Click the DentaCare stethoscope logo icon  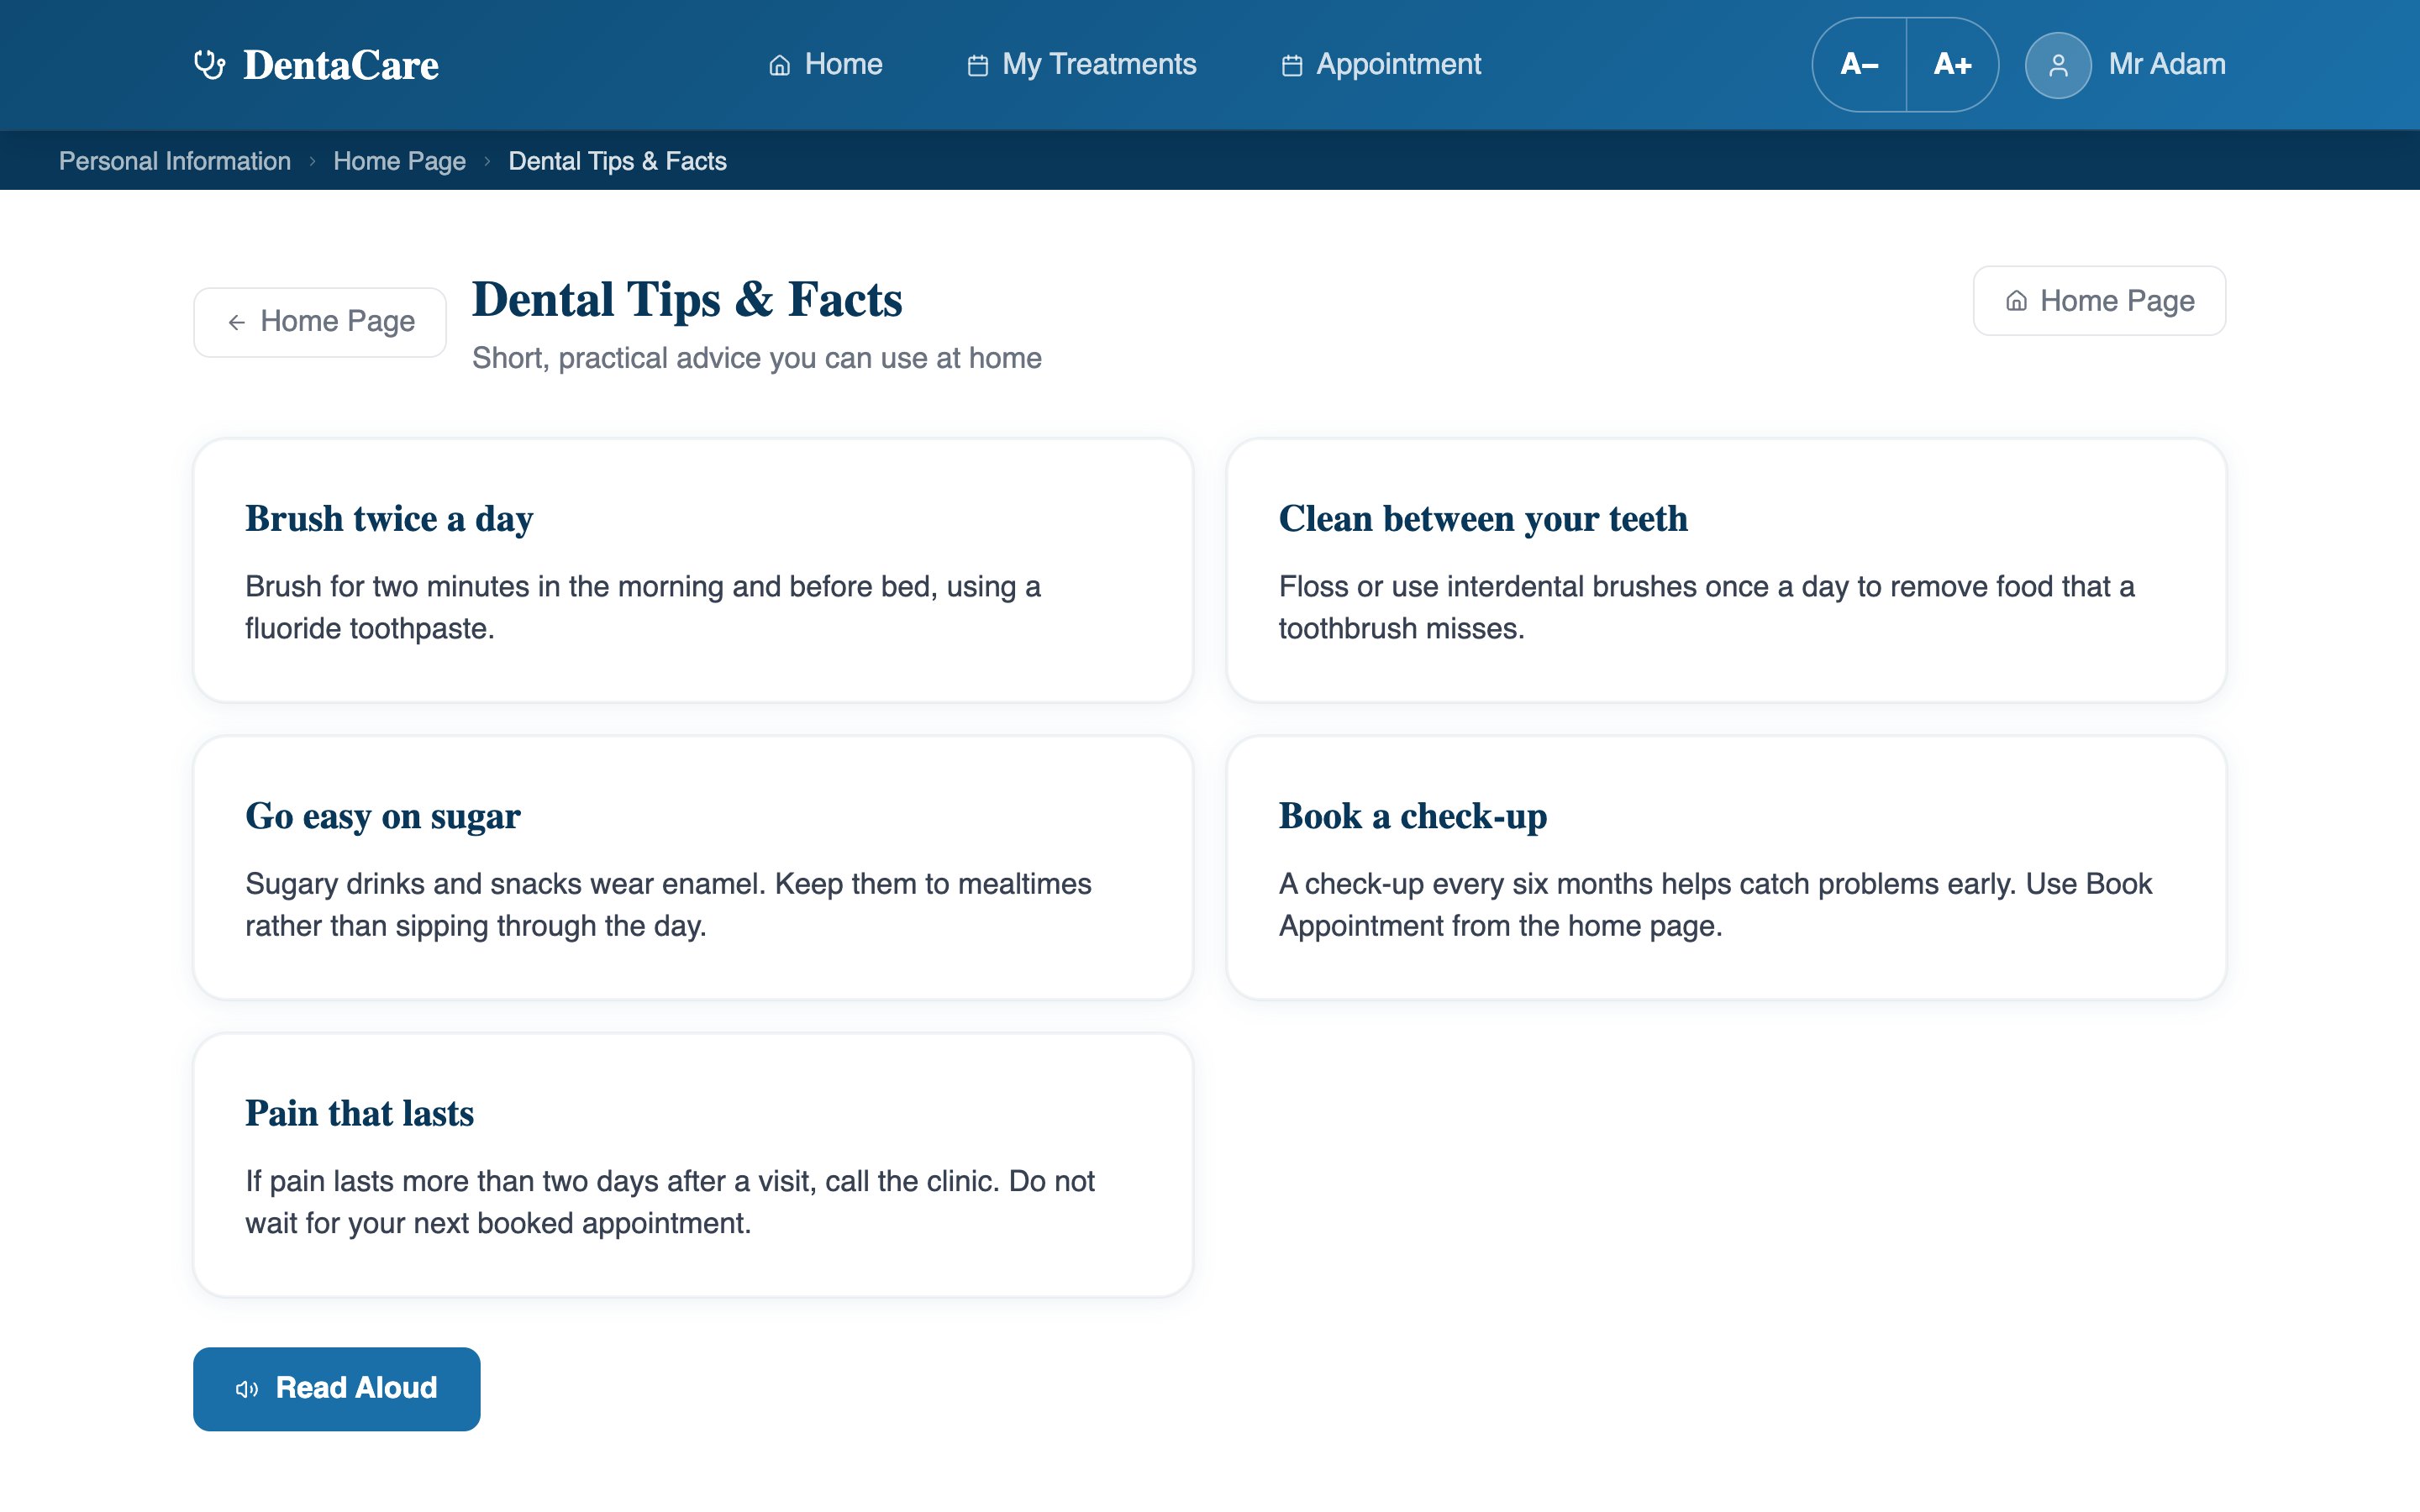[209, 65]
